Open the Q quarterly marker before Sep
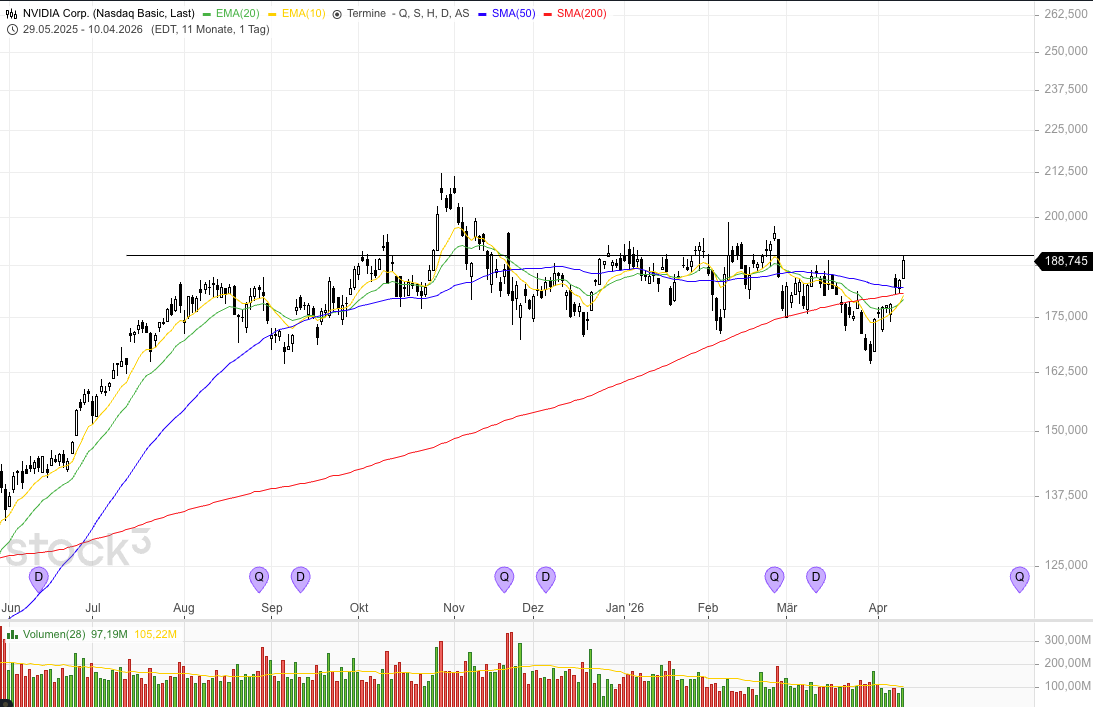1093x707 pixels. 259,579
